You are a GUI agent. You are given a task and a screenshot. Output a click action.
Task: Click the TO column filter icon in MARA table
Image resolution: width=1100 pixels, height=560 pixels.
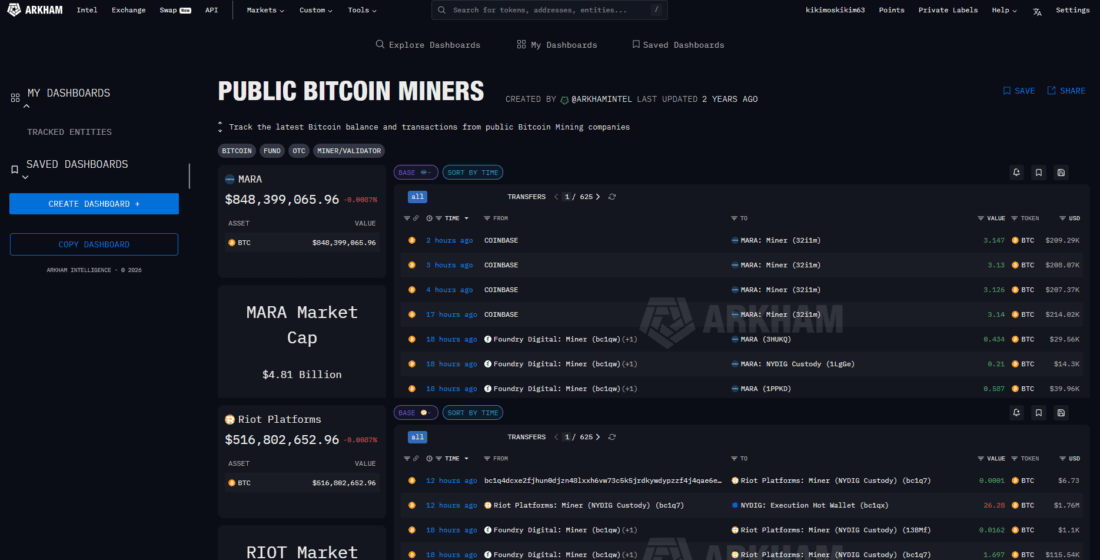734,218
